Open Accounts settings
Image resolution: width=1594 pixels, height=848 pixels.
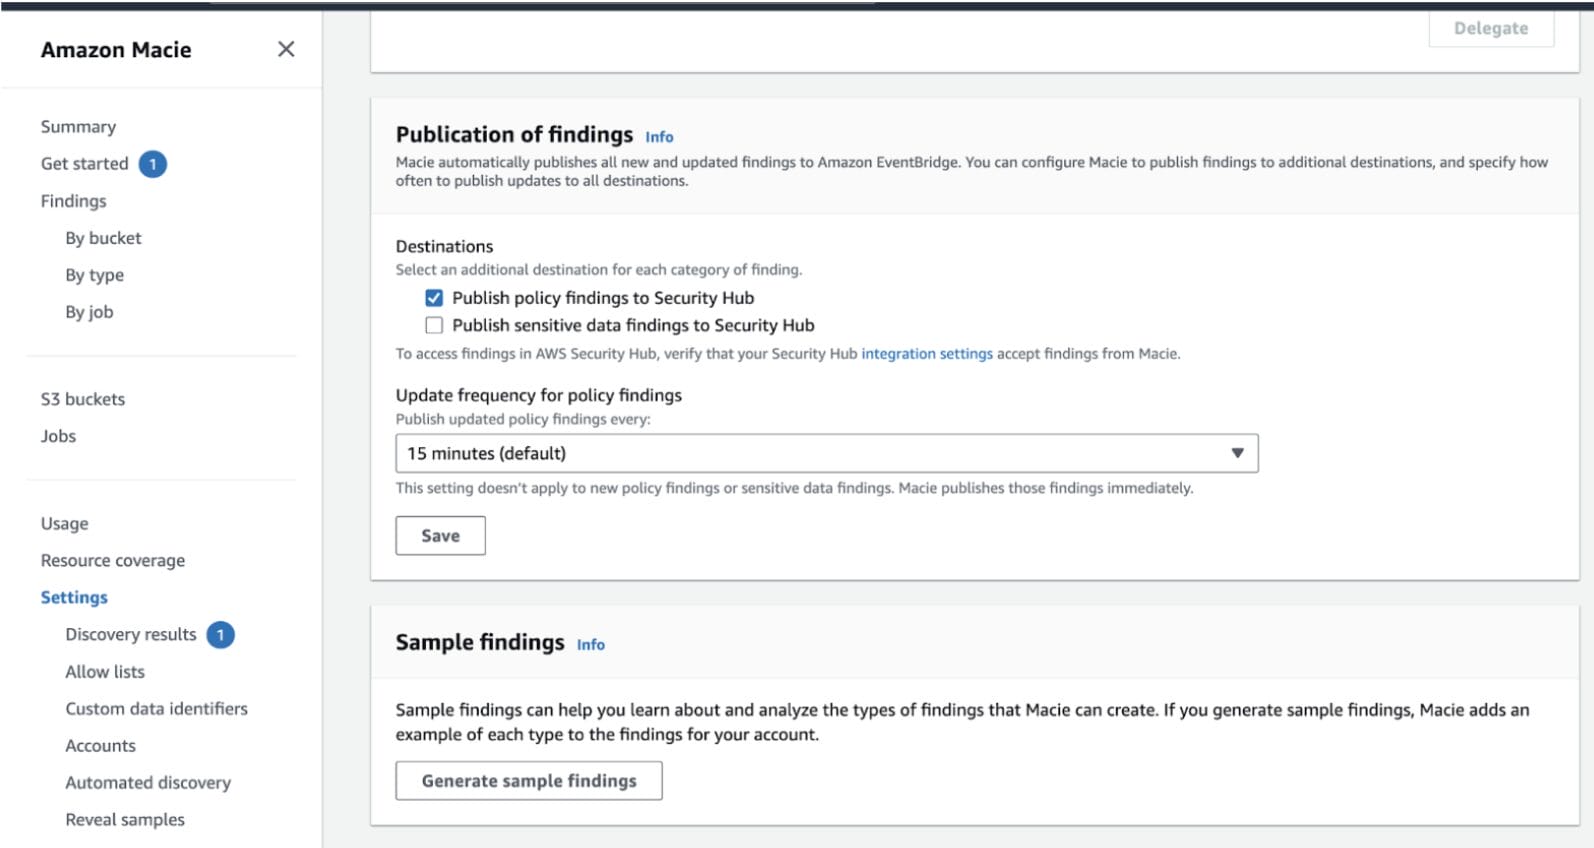pos(100,746)
